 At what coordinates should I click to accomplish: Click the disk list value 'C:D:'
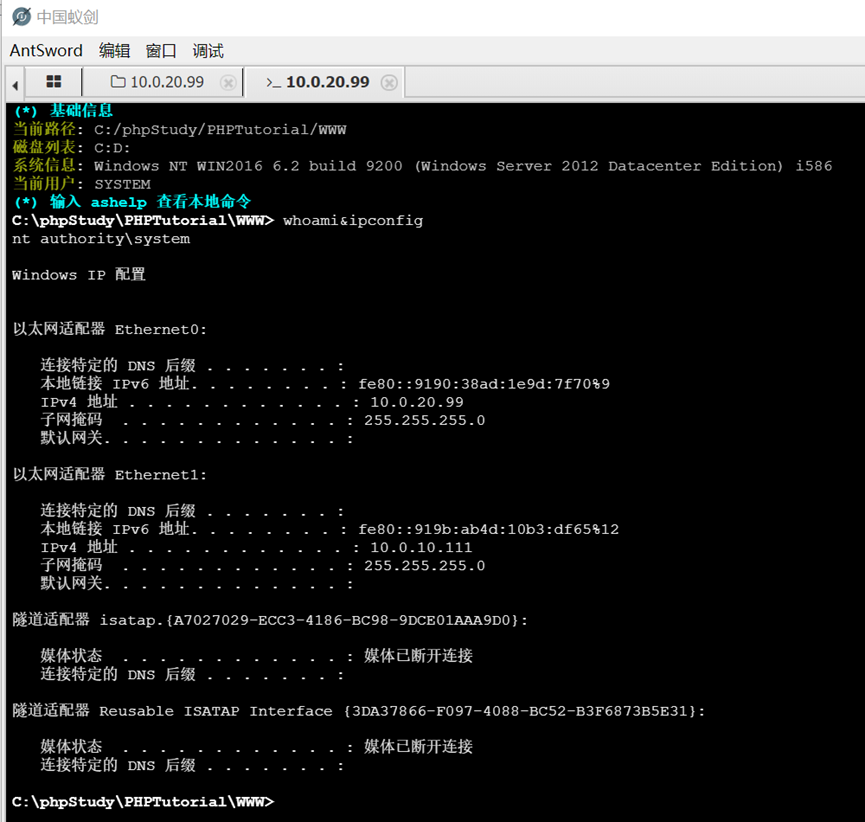tap(112, 148)
